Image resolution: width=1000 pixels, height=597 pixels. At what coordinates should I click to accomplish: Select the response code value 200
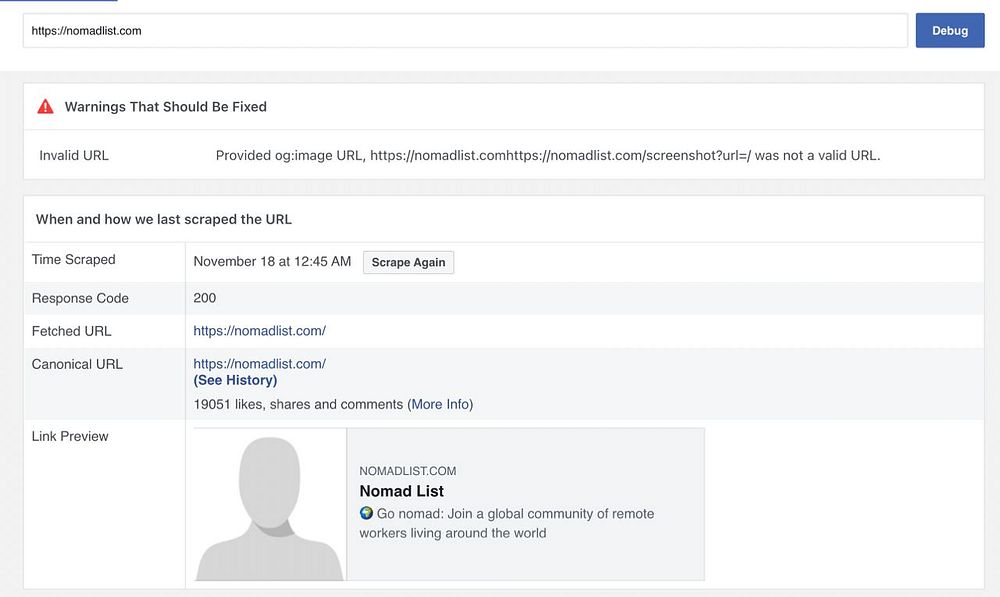click(205, 298)
